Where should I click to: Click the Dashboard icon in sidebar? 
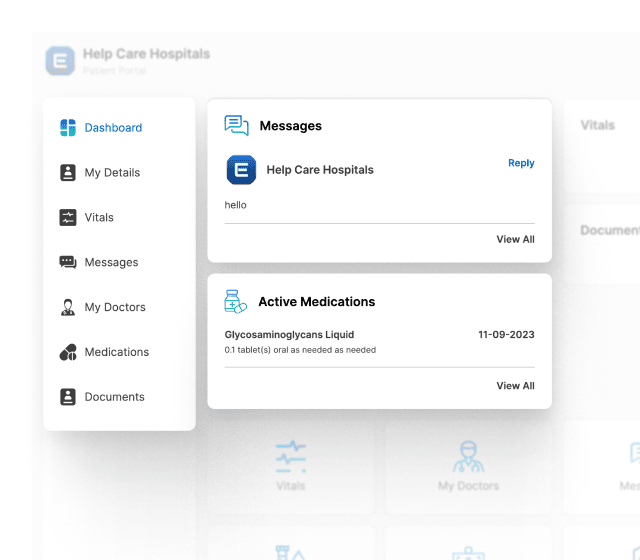[68, 128]
